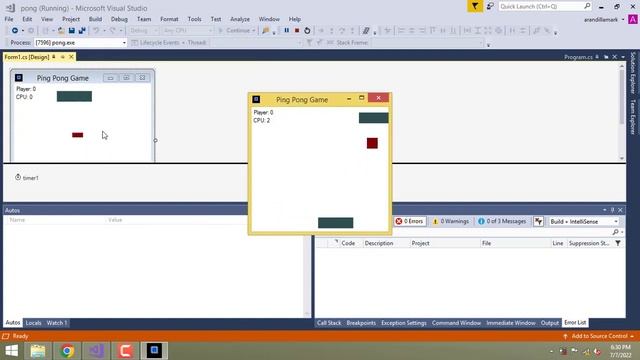Close the Form1.cs [Design] tab
The image size is (640, 360).
[71, 57]
